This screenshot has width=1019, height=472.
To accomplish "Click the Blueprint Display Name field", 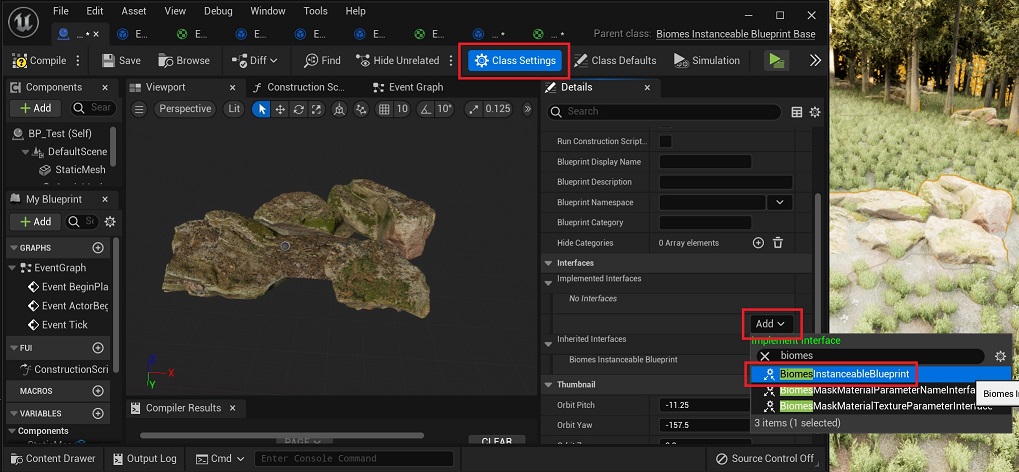I will pos(705,162).
